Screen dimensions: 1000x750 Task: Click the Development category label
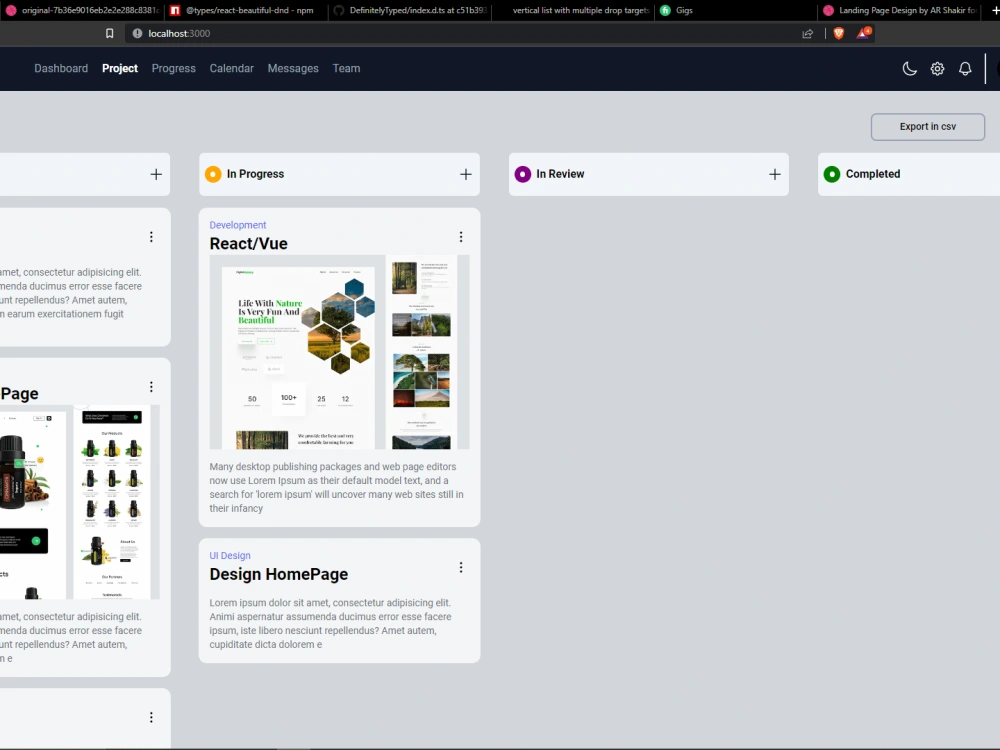pos(238,225)
